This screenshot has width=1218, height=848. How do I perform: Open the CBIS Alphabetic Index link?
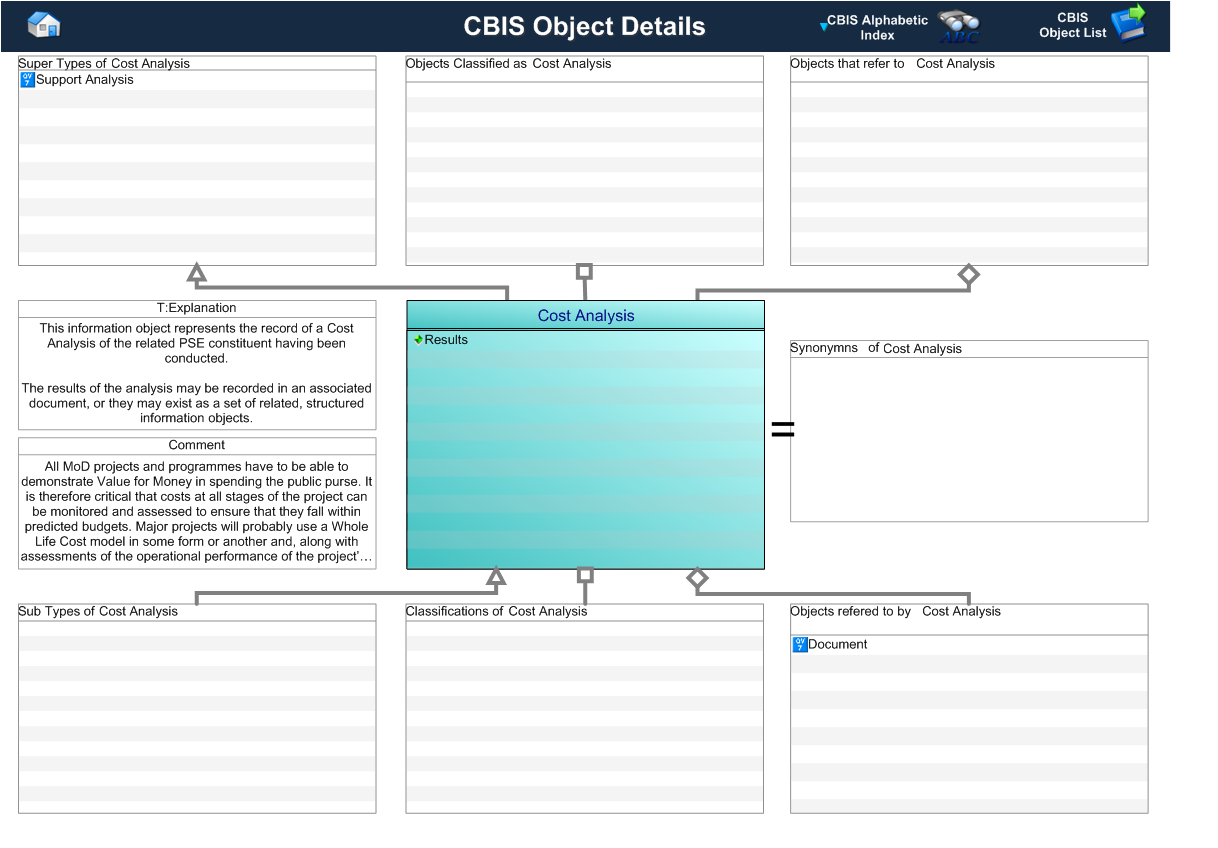[877, 27]
